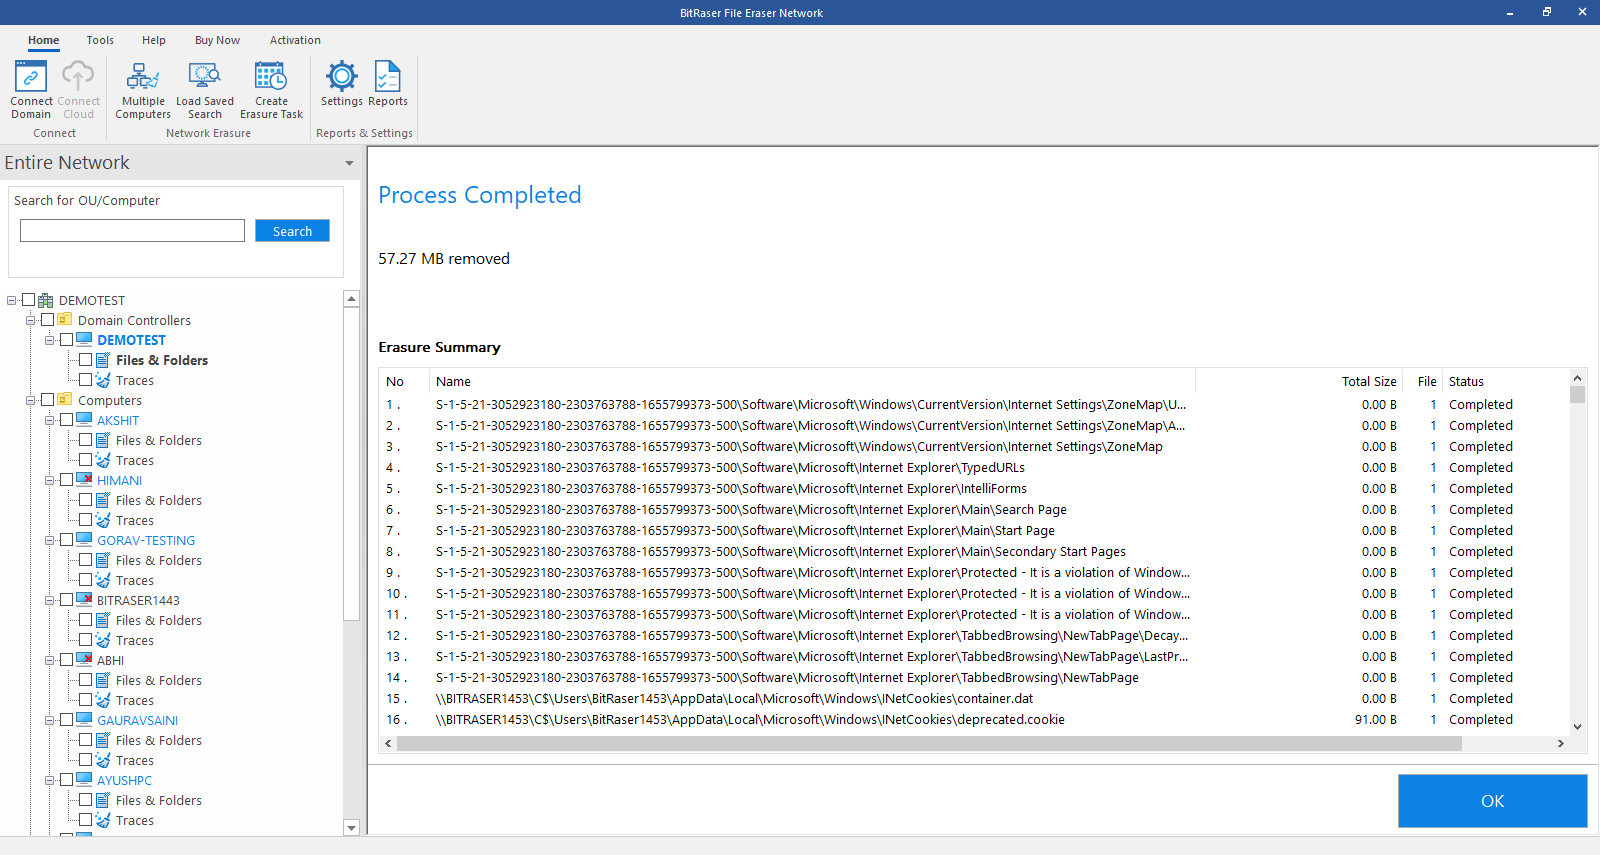Click Files & Folders icon under AKSHIT
This screenshot has height=855, width=1600.
click(103, 440)
